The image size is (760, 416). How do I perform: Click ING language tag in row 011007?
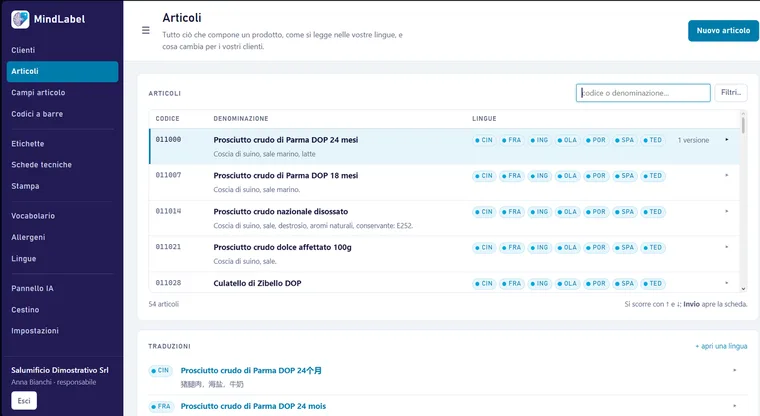coord(539,176)
